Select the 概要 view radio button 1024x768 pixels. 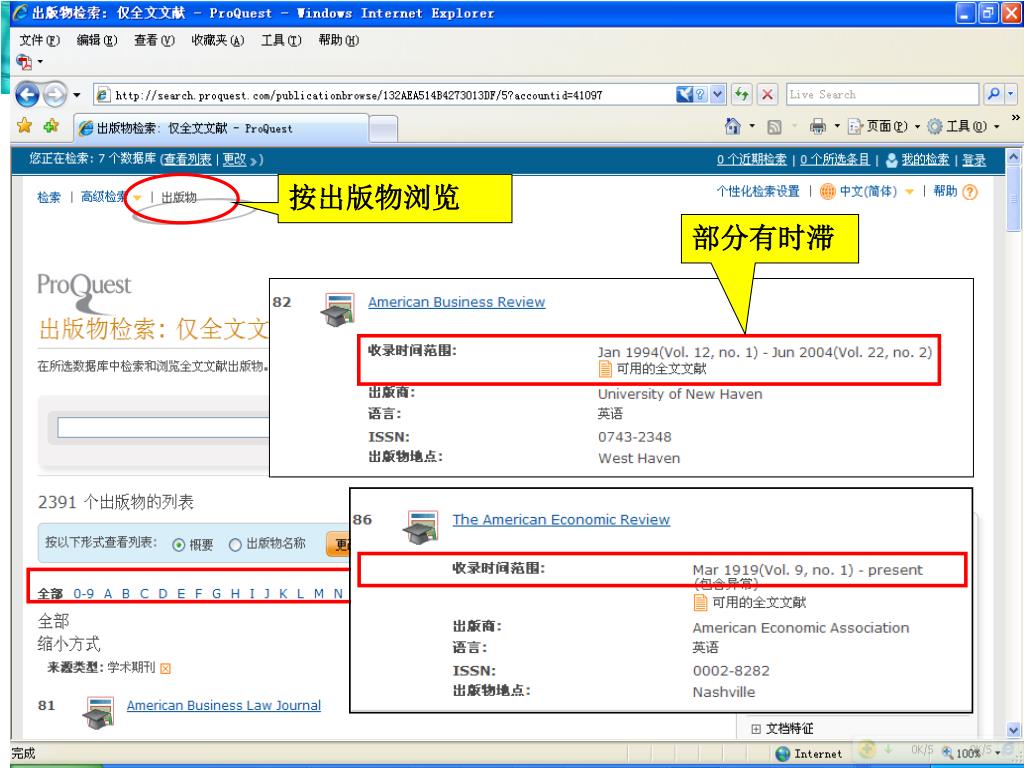click(178, 545)
